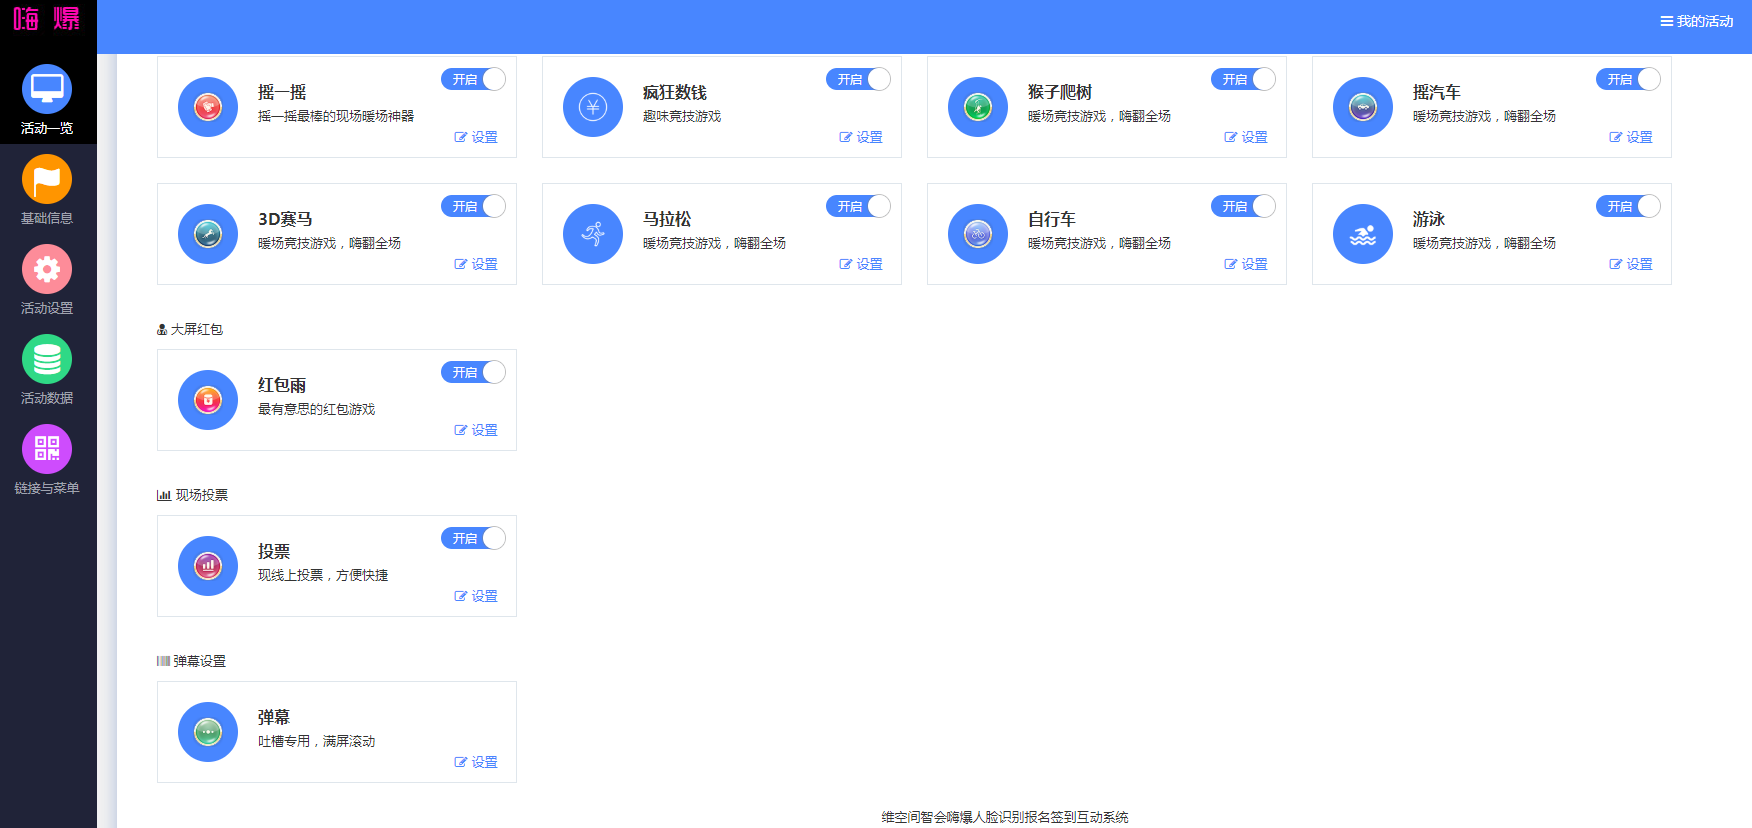
Task: Click the 疯狂数钱 card title
Action: (675, 92)
